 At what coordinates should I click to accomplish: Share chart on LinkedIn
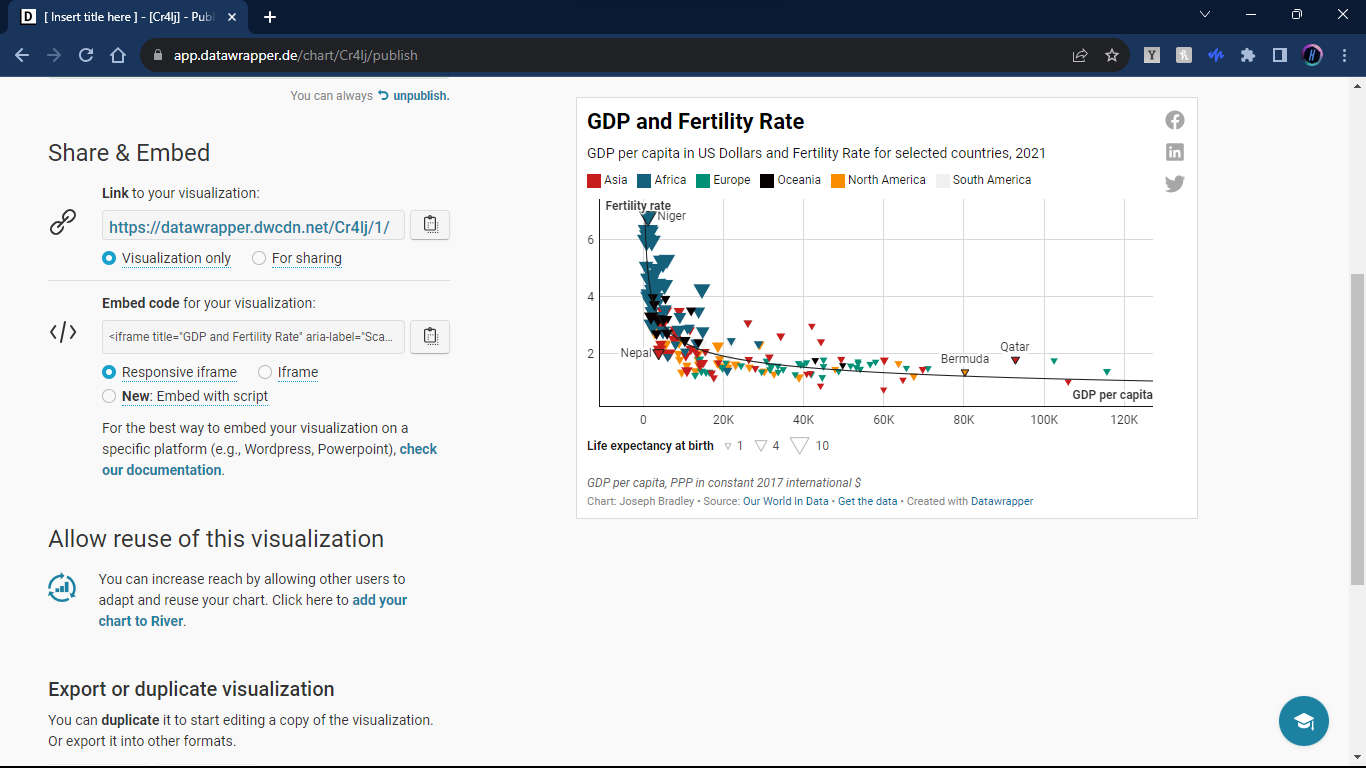click(x=1175, y=152)
